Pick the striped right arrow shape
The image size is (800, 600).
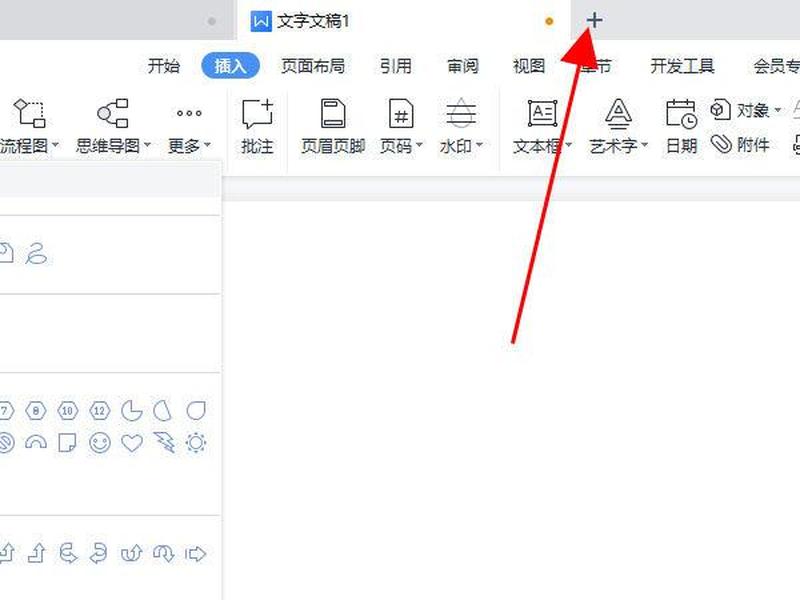(x=195, y=554)
